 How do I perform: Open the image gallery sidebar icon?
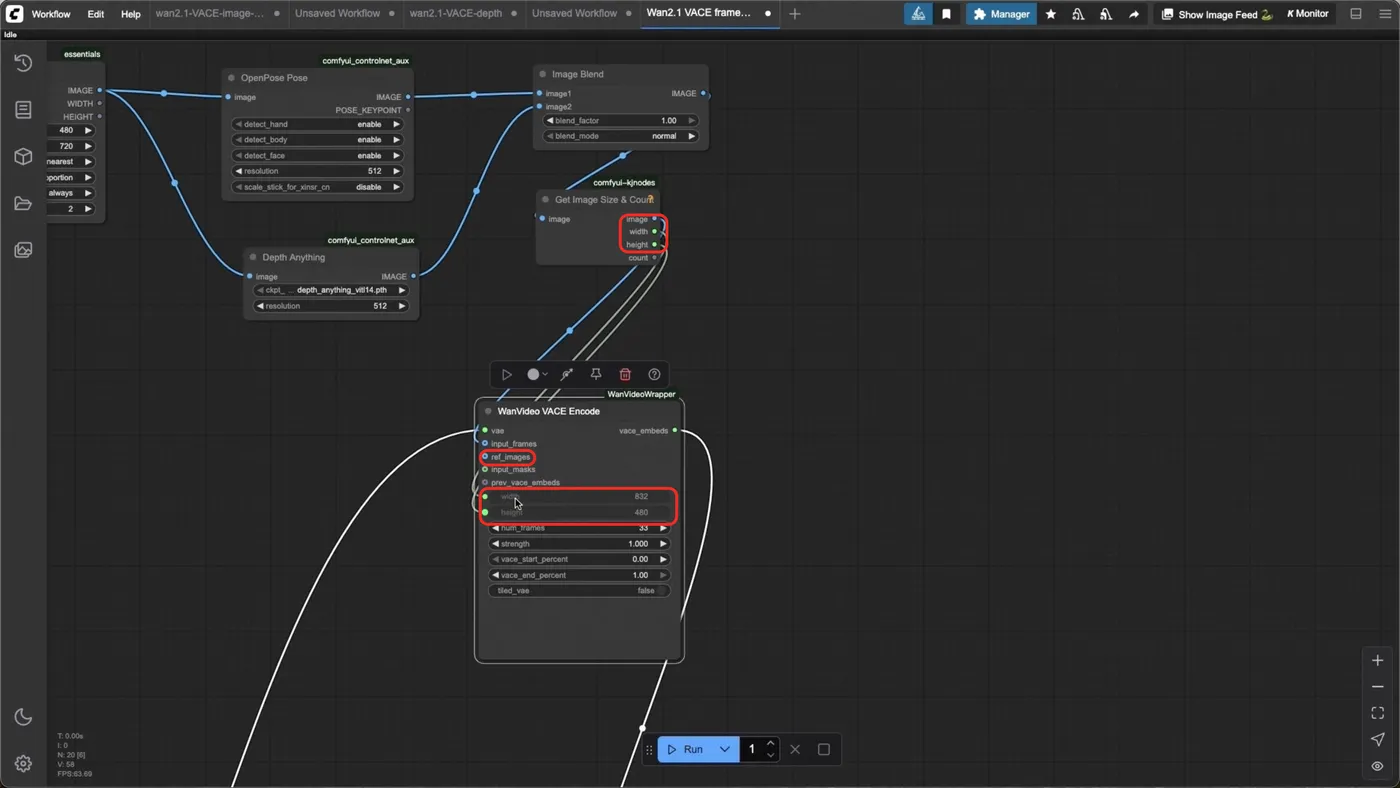click(23, 250)
